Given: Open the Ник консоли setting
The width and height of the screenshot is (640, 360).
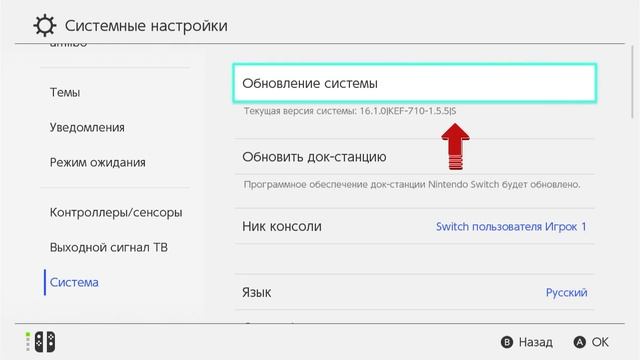Looking at the screenshot, I should coord(415,227).
